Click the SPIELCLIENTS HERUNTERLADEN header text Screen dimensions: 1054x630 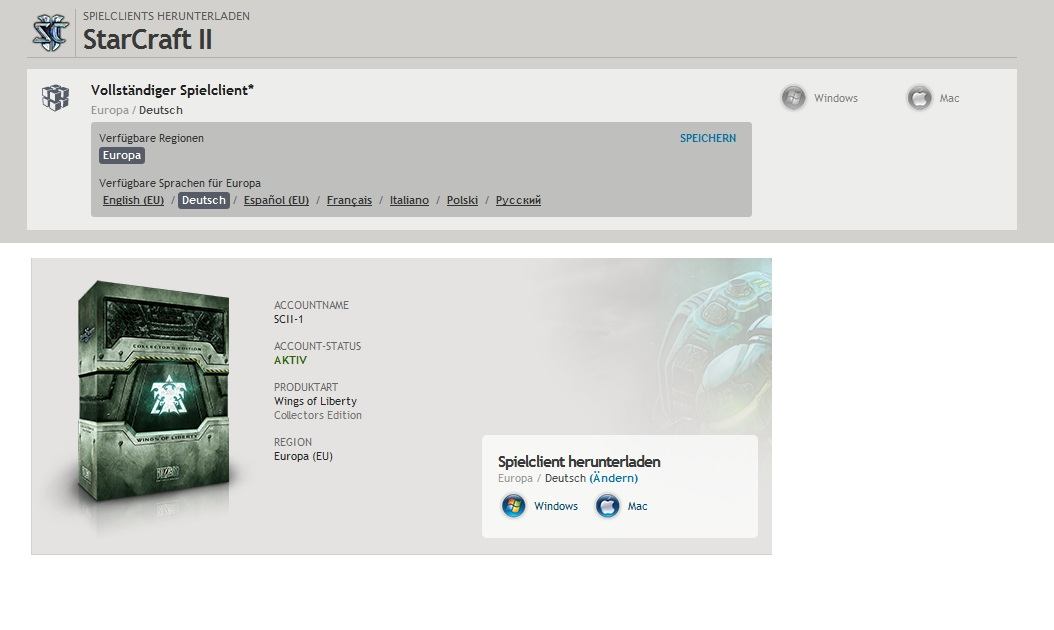(x=166, y=16)
